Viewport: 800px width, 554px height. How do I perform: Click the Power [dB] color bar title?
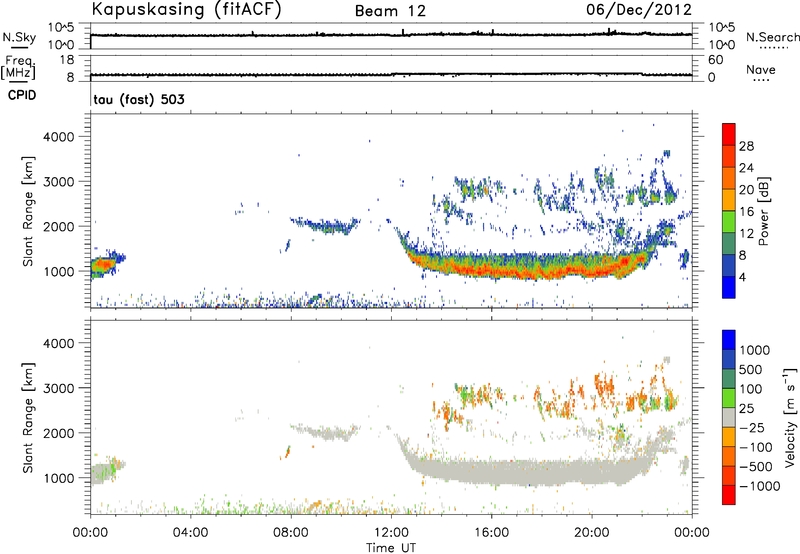coord(763,211)
